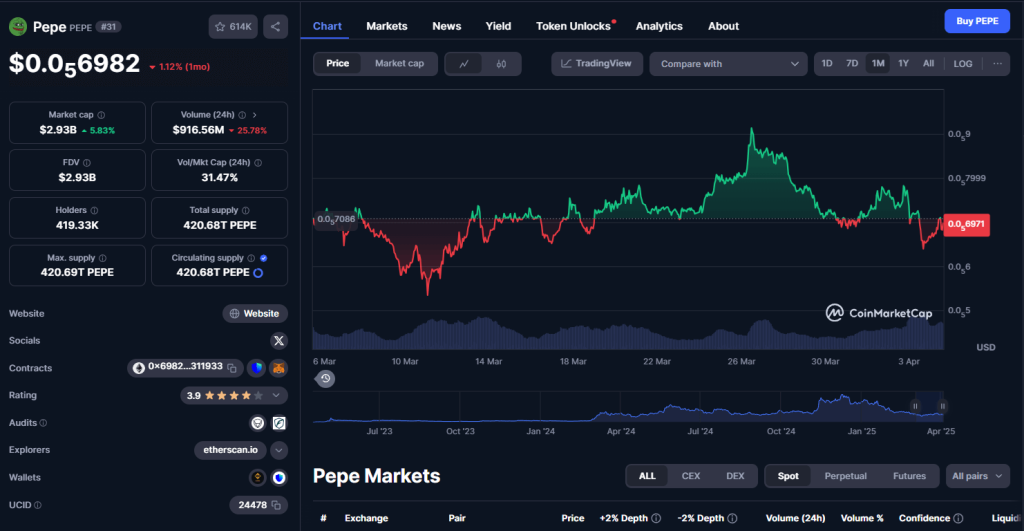
Task: Click circulating supply progress ring
Action: [258, 273]
